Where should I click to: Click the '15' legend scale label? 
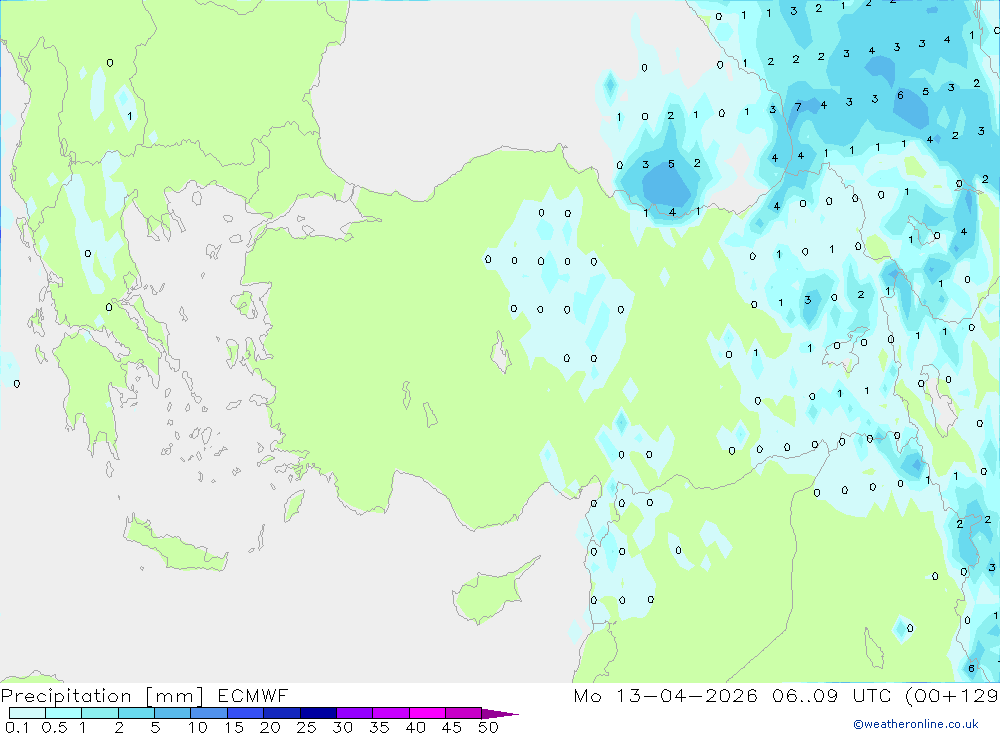pyautogui.click(x=234, y=727)
